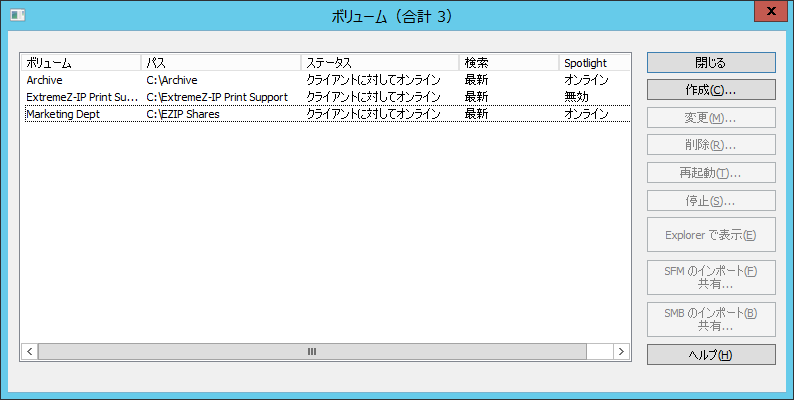The width and height of the screenshot is (794, 400).
Task: Sort by パス column header
Action: click(220, 62)
